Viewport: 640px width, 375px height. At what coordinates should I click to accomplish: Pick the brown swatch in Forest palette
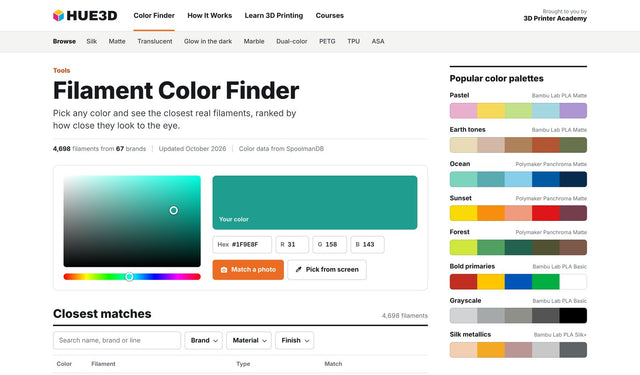(x=573, y=247)
